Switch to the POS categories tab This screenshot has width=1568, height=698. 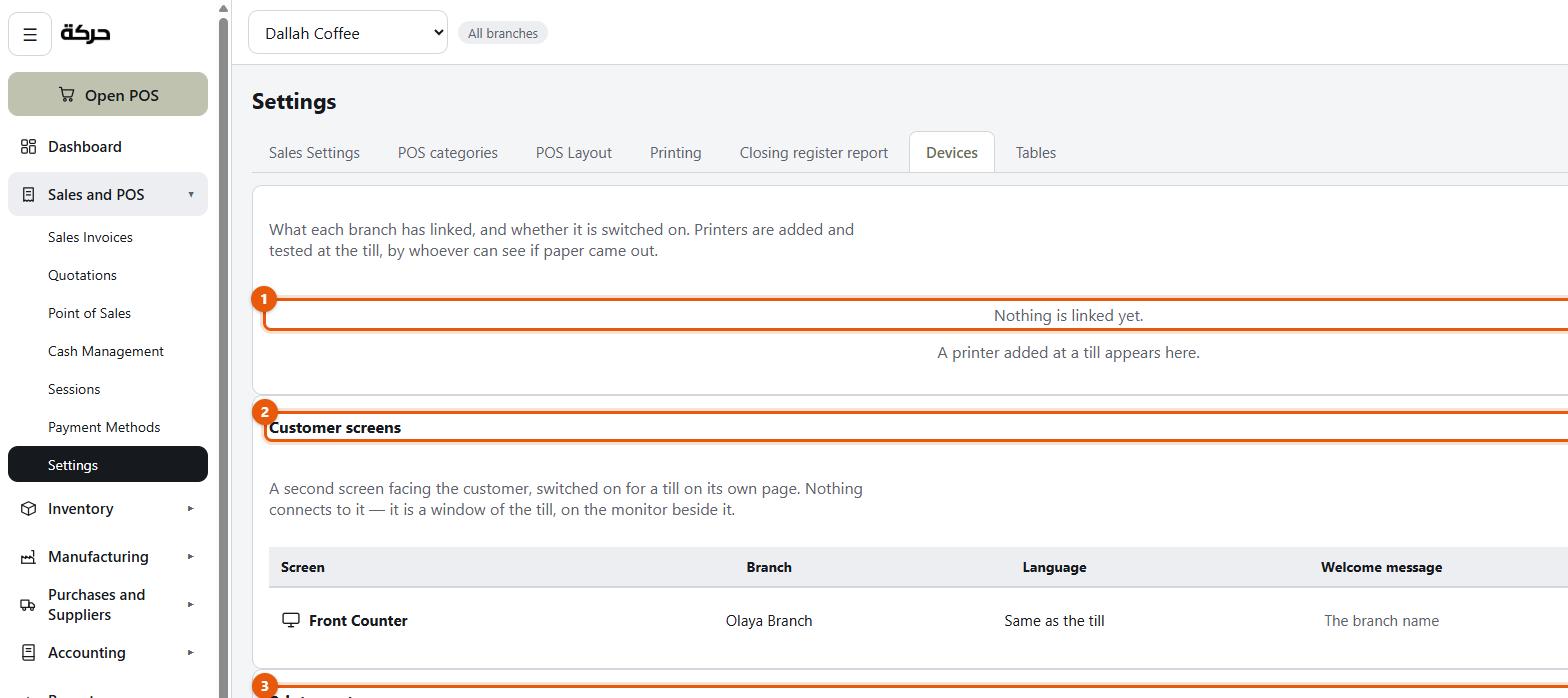448,153
